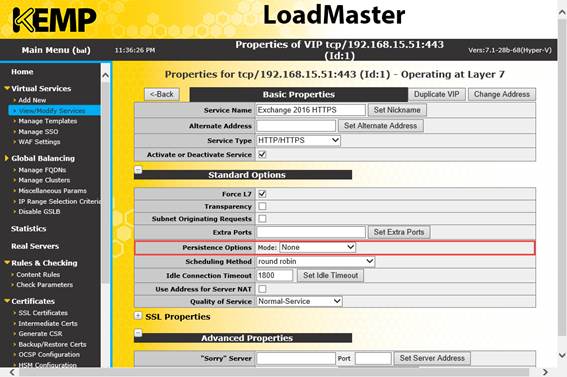Viewport: 567px width, 377px height.
Task: Click the Set Extra Ports button
Action: (399, 232)
